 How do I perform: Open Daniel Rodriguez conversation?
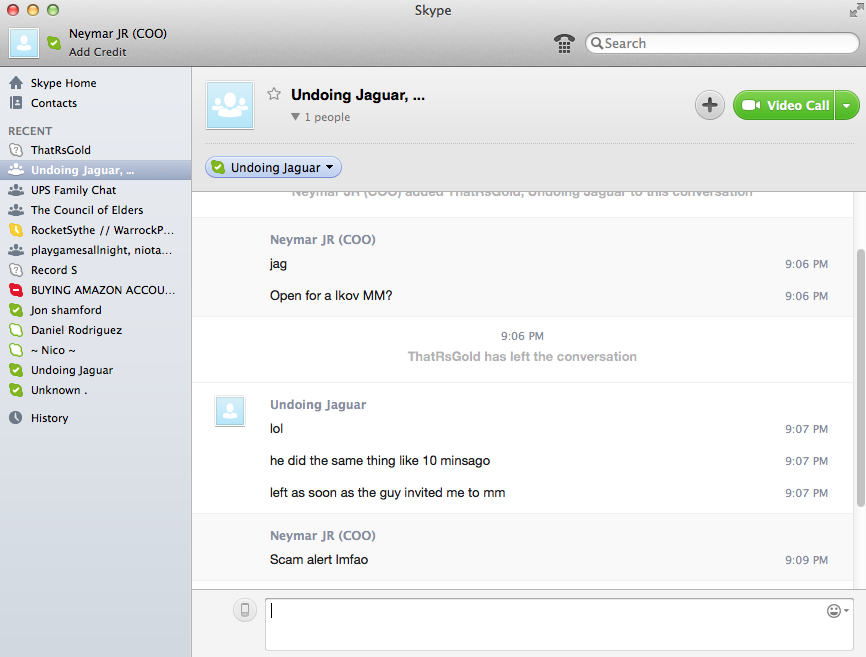[96, 330]
